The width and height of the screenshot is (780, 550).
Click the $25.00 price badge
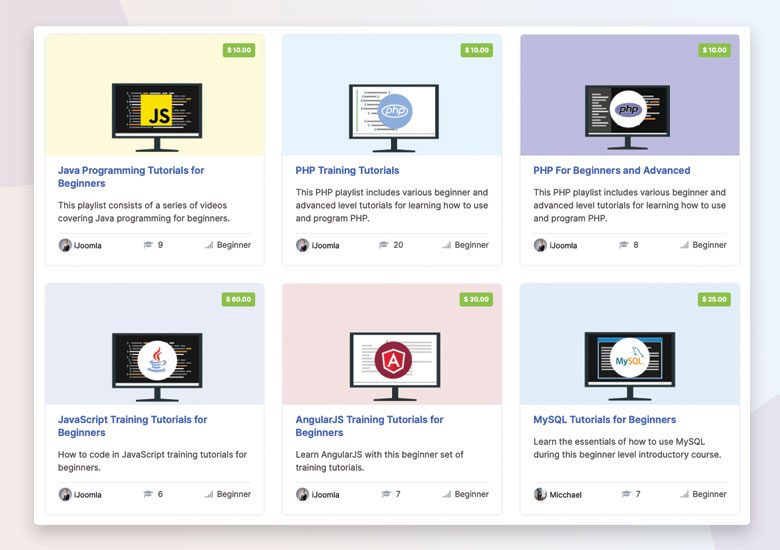click(x=714, y=299)
